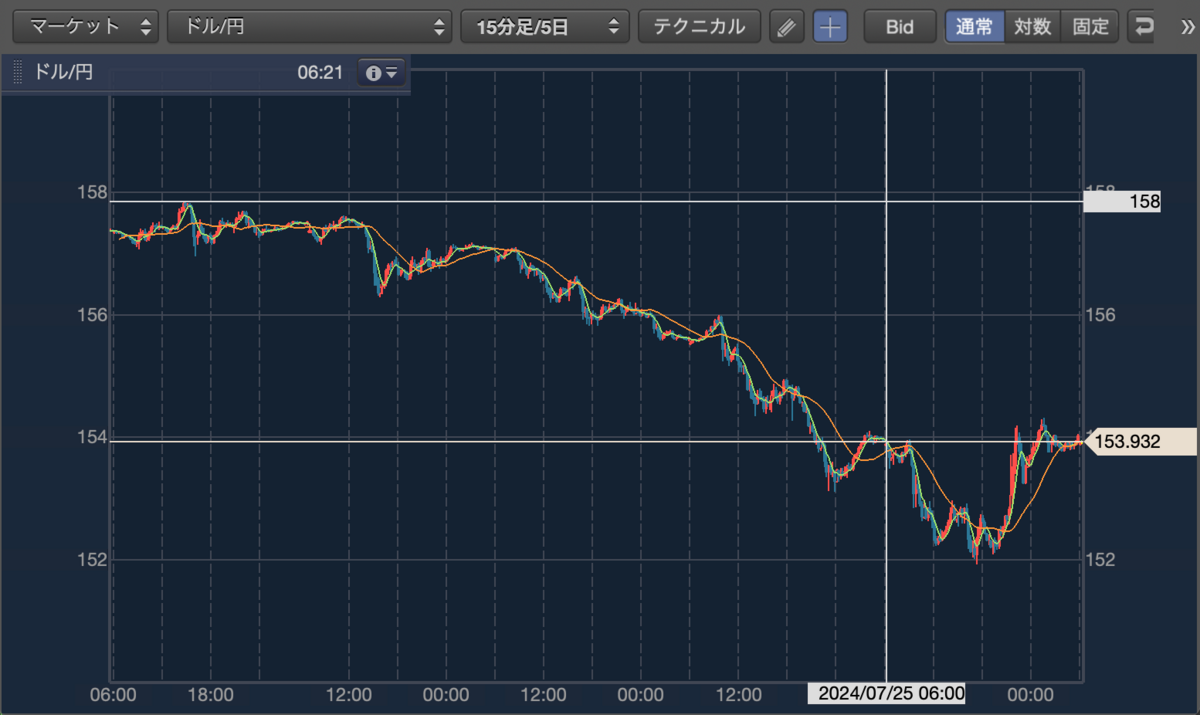
Task: Select the 通常 scale mode
Action: coord(974,27)
